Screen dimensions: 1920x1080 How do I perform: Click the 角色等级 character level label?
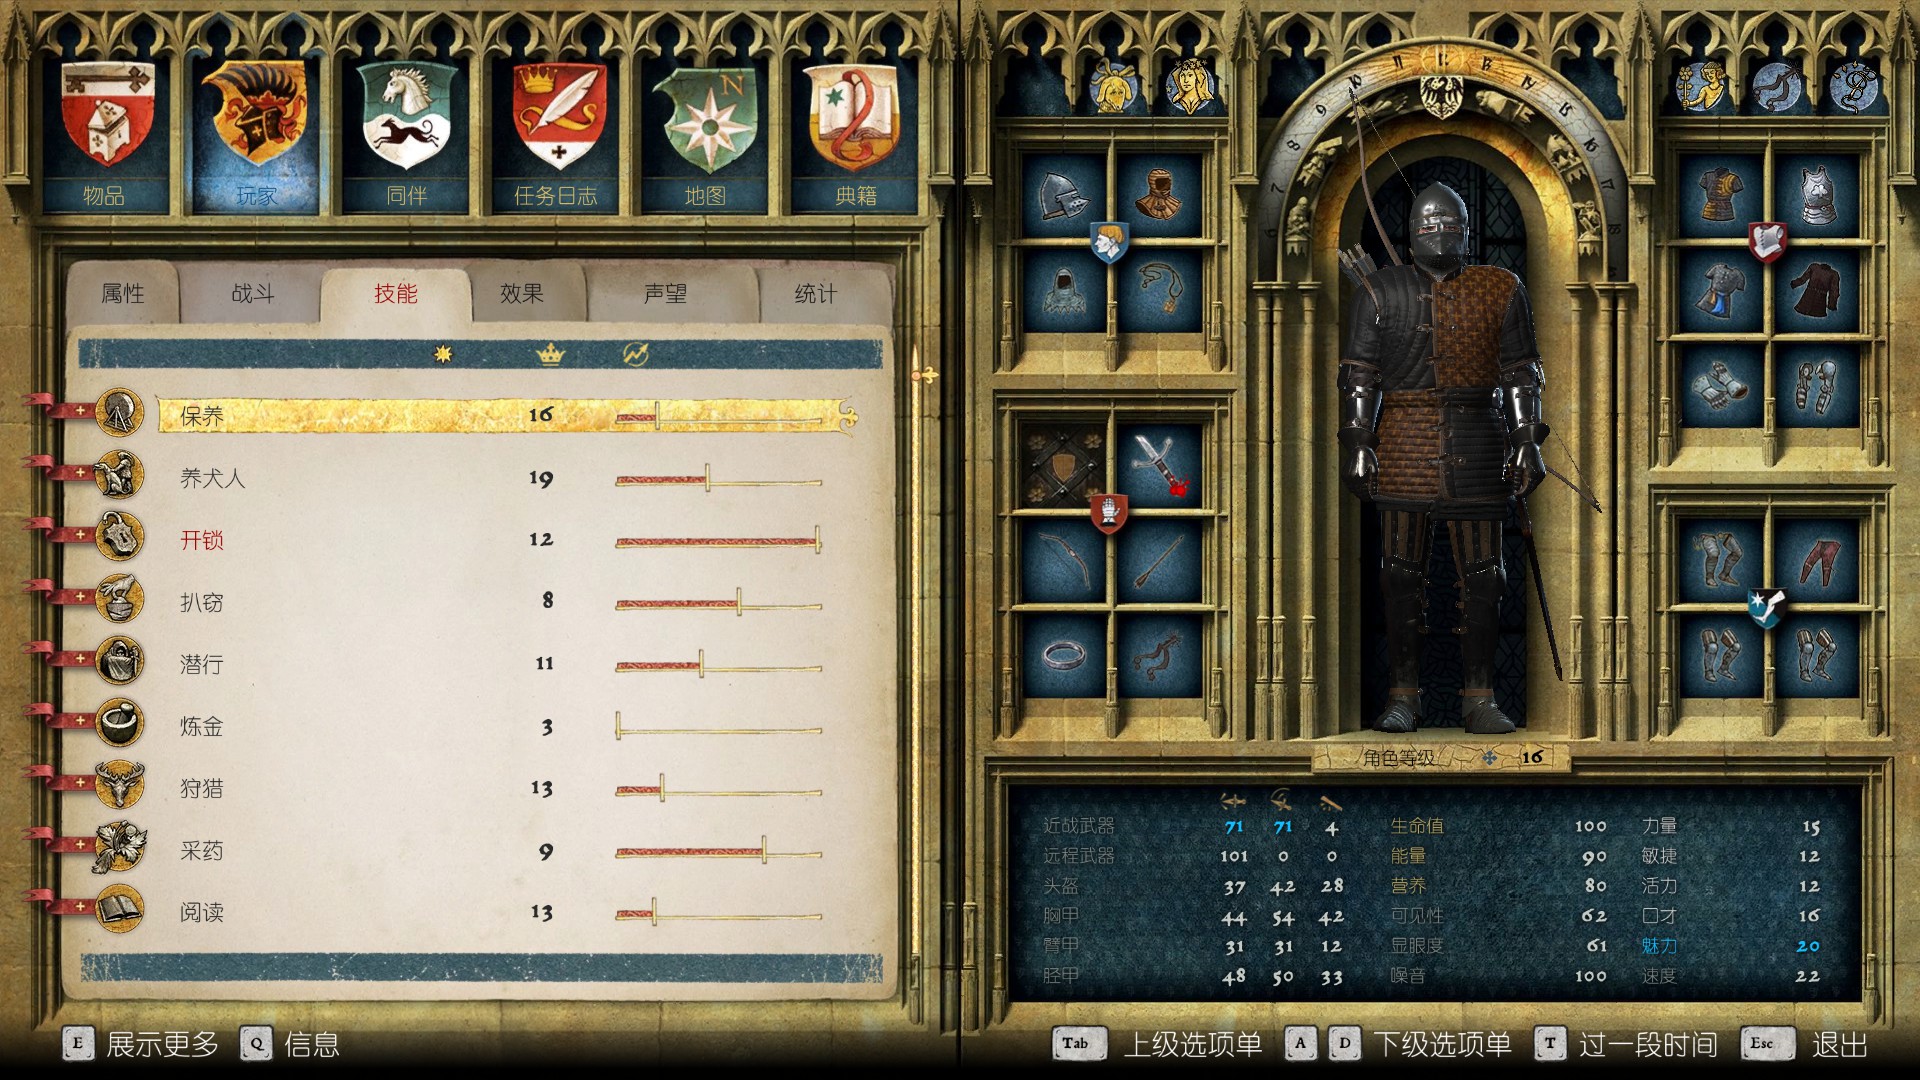pyautogui.click(x=1399, y=759)
